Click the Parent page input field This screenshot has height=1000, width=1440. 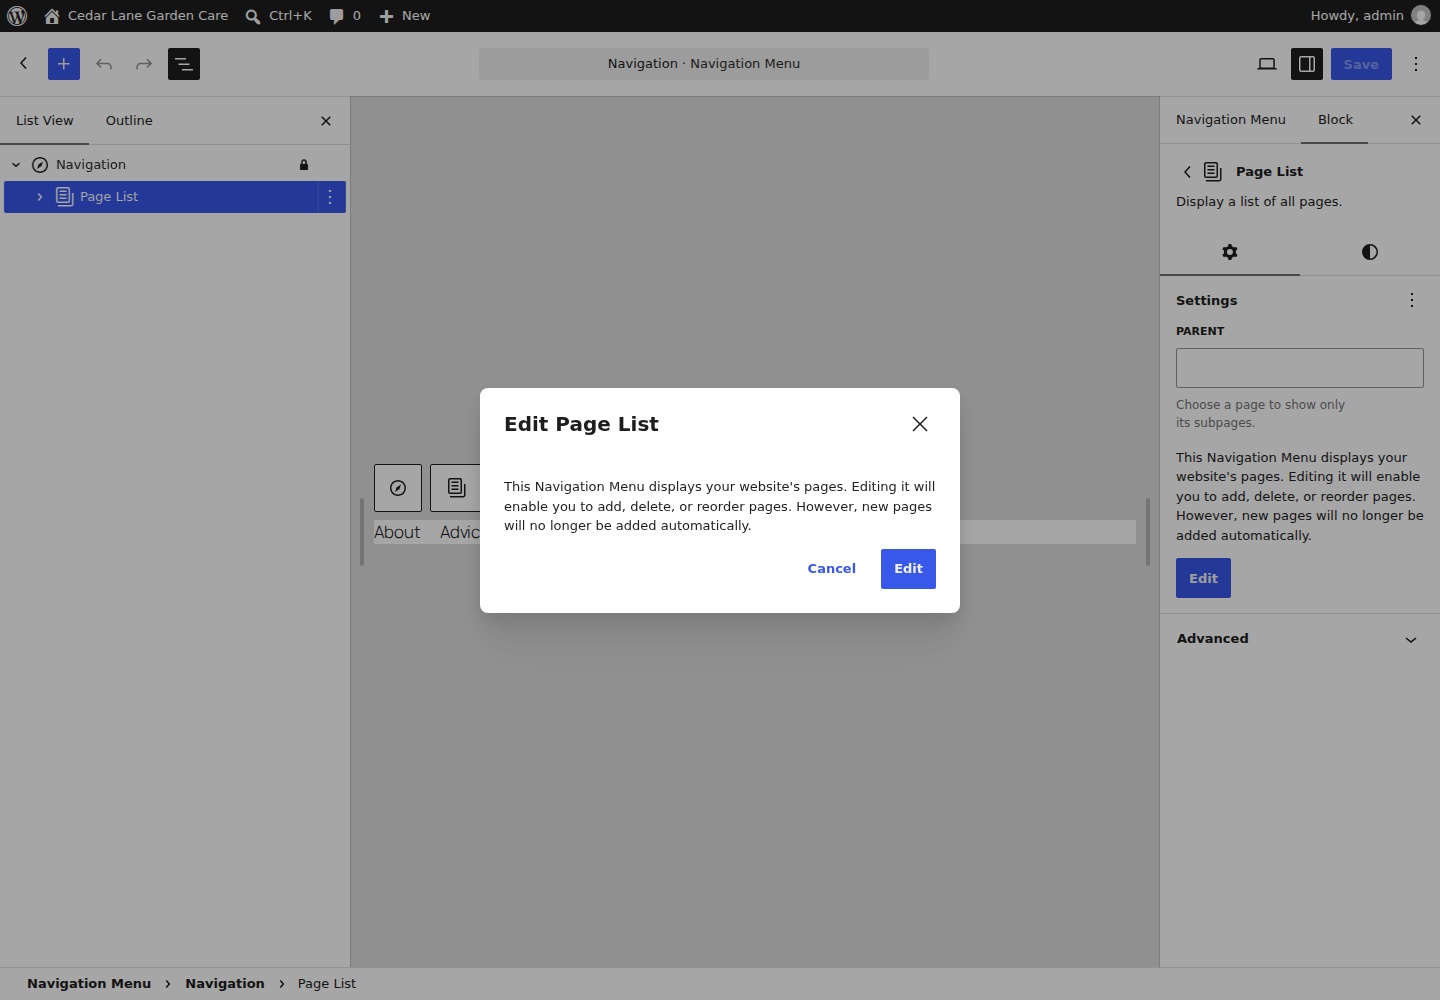pos(1299,368)
